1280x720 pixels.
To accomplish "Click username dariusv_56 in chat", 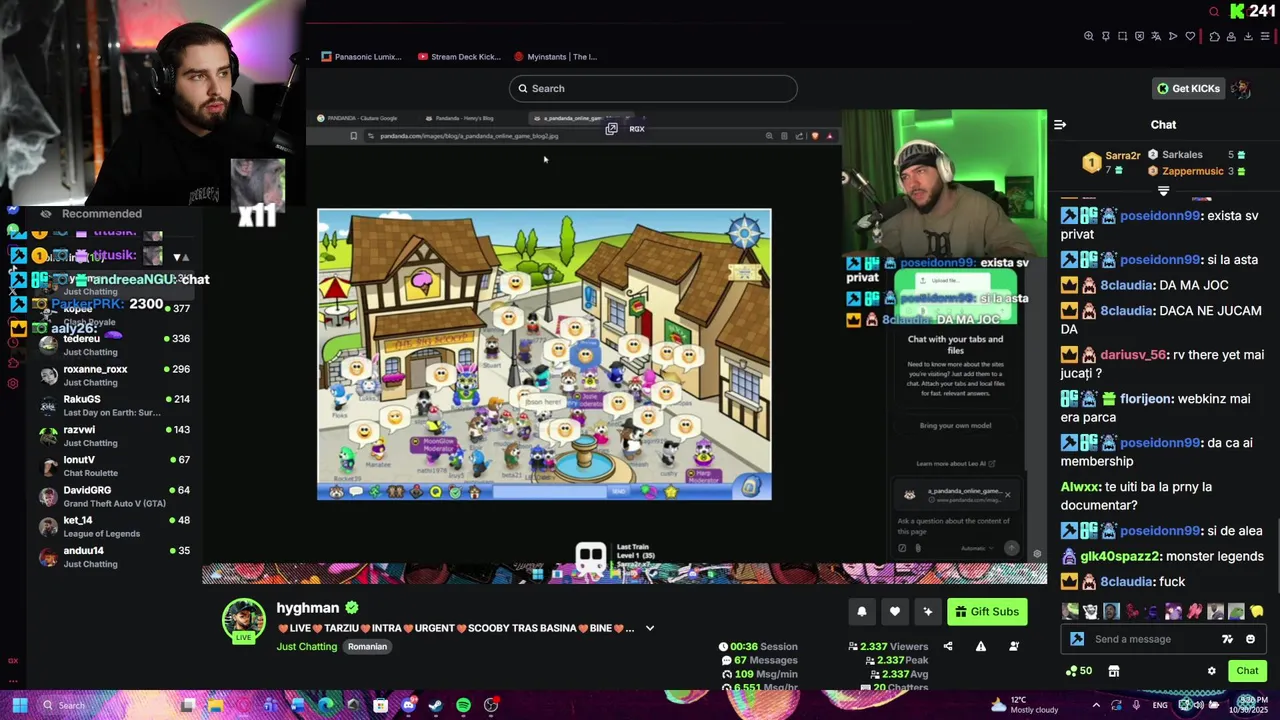I will coord(1133,355).
